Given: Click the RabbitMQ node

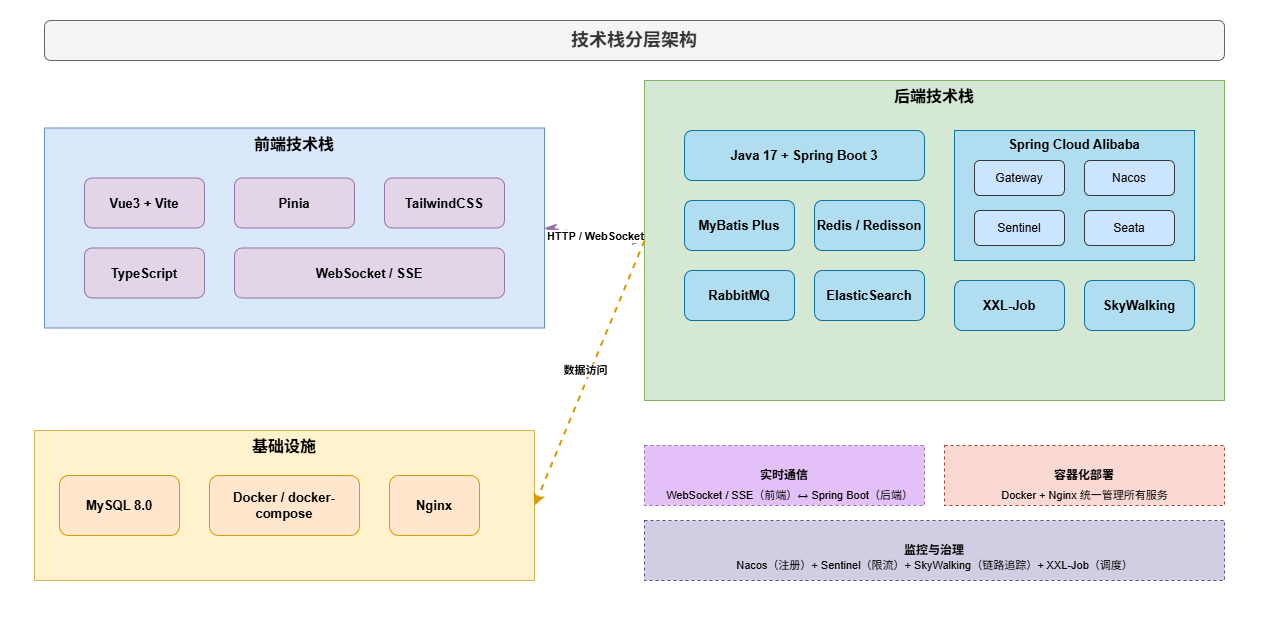Looking at the screenshot, I should pos(739,295).
